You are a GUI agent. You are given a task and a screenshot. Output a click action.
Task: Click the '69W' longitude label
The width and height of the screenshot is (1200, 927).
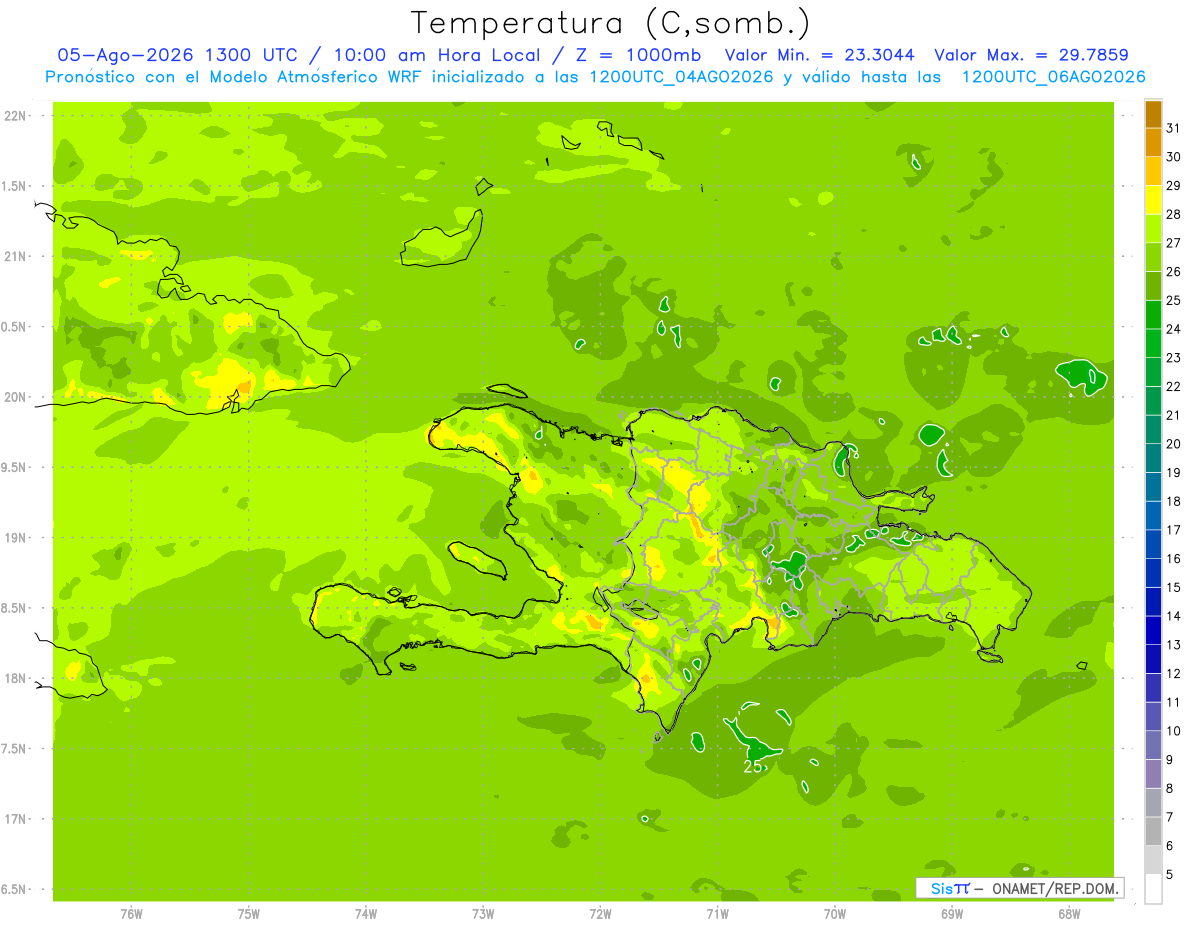[x=952, y=914]
